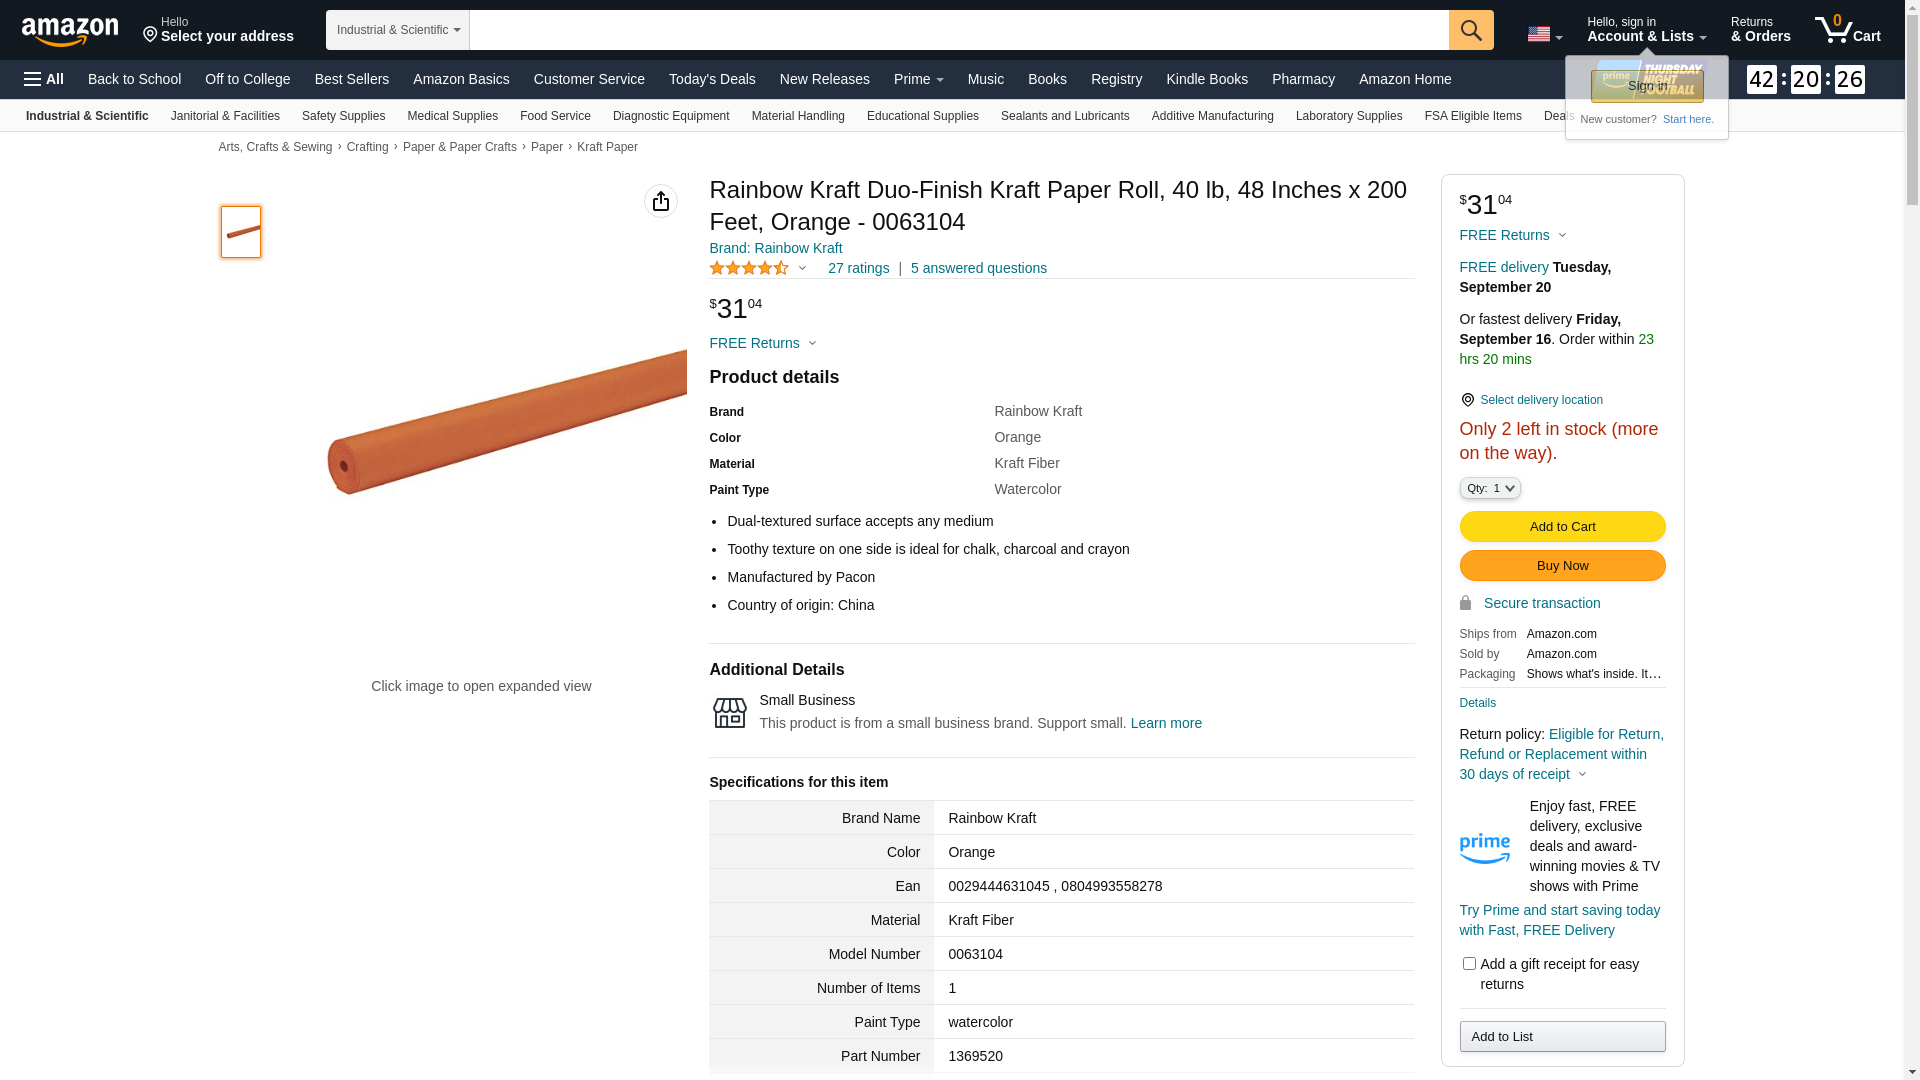1920x1080 pixels.
Task: Click the orange search magnifier button
Action: coord(1471,30)
